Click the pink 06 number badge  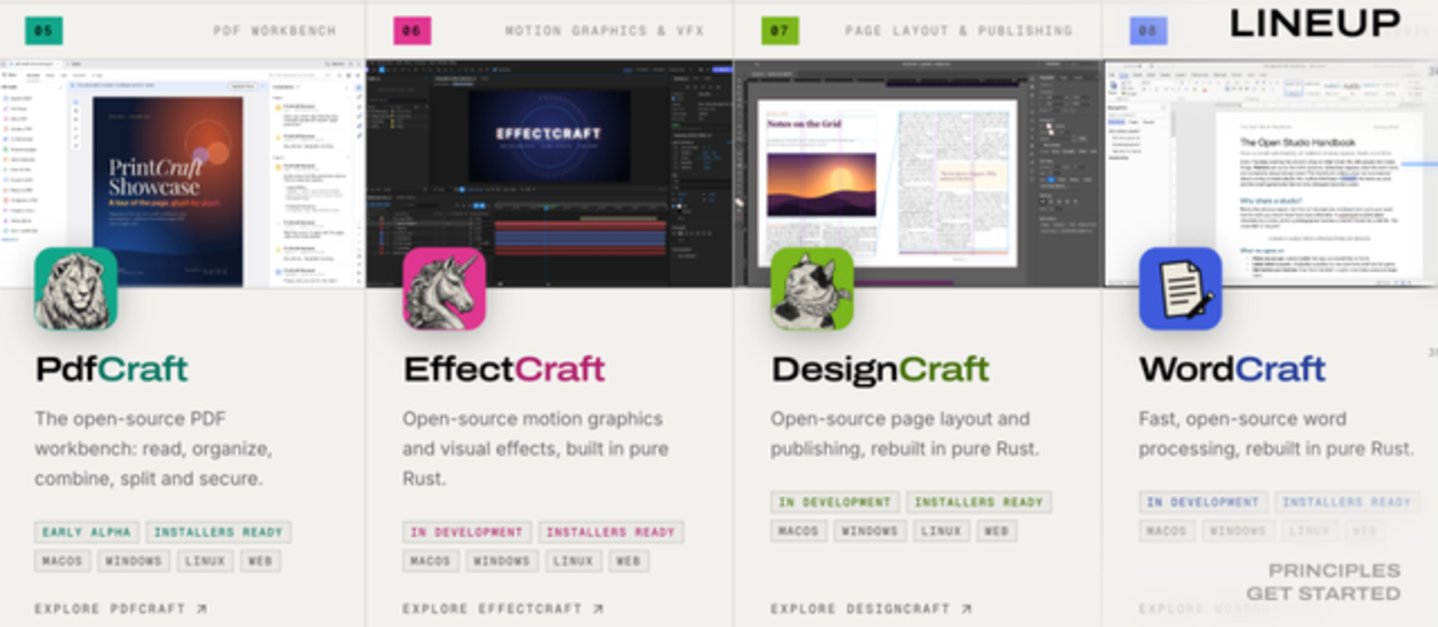coord(412,30)
